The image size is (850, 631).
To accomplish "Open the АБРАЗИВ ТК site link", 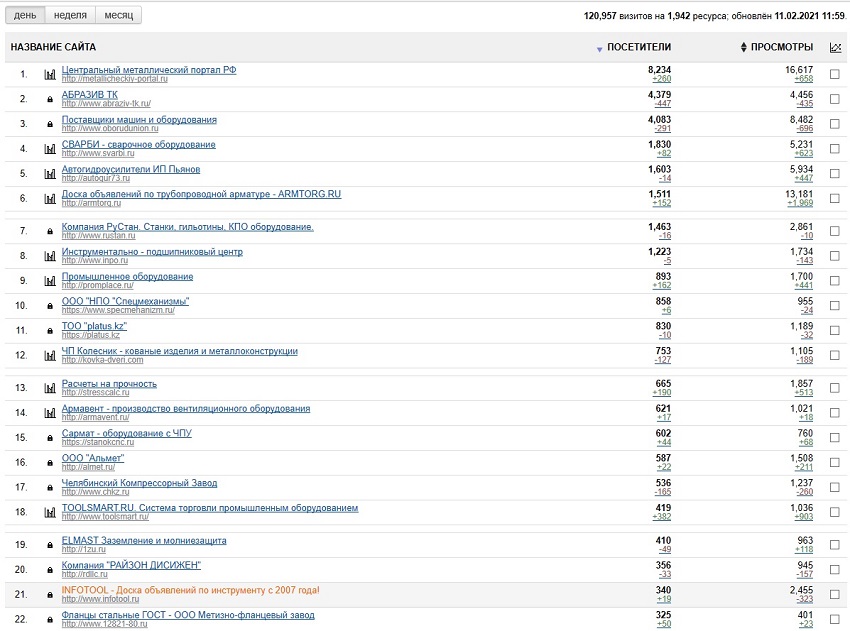I will [x=89, y=95].
